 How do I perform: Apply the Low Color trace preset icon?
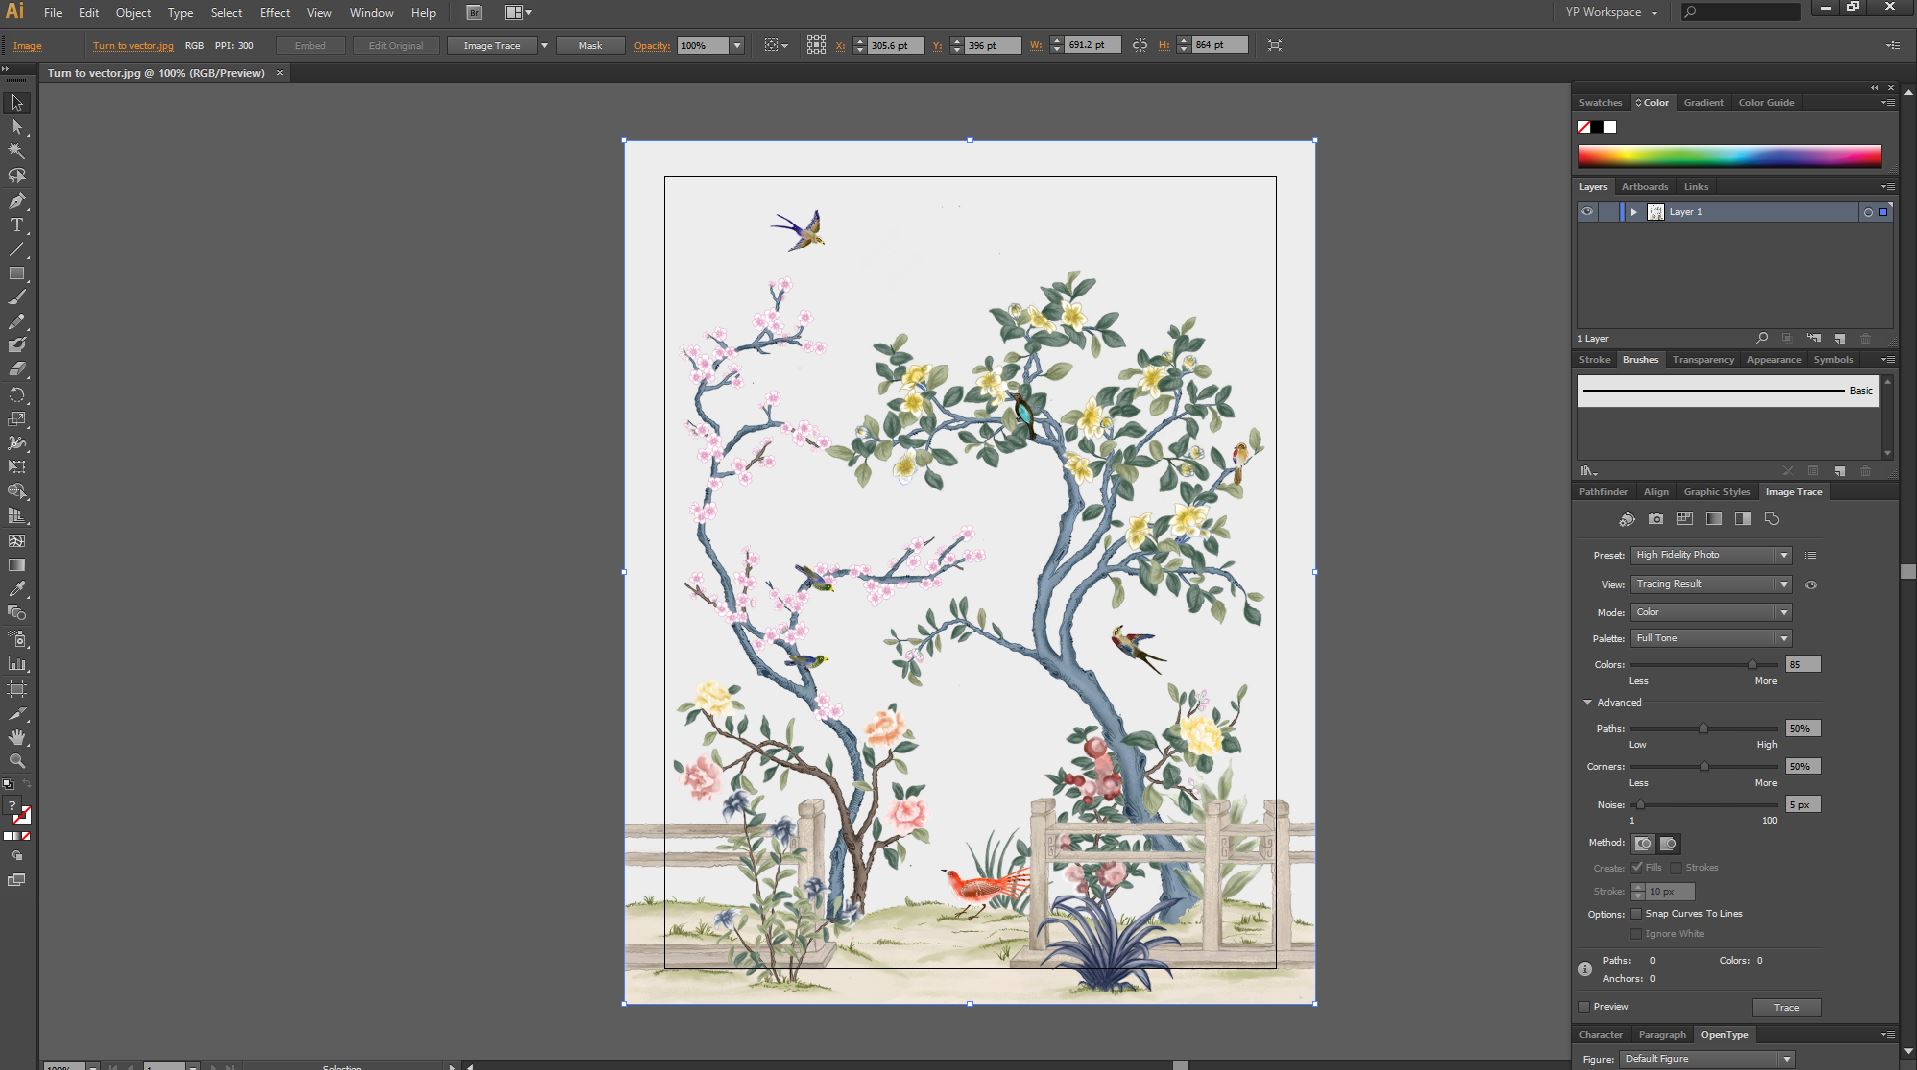click(x=1685, y=519)
